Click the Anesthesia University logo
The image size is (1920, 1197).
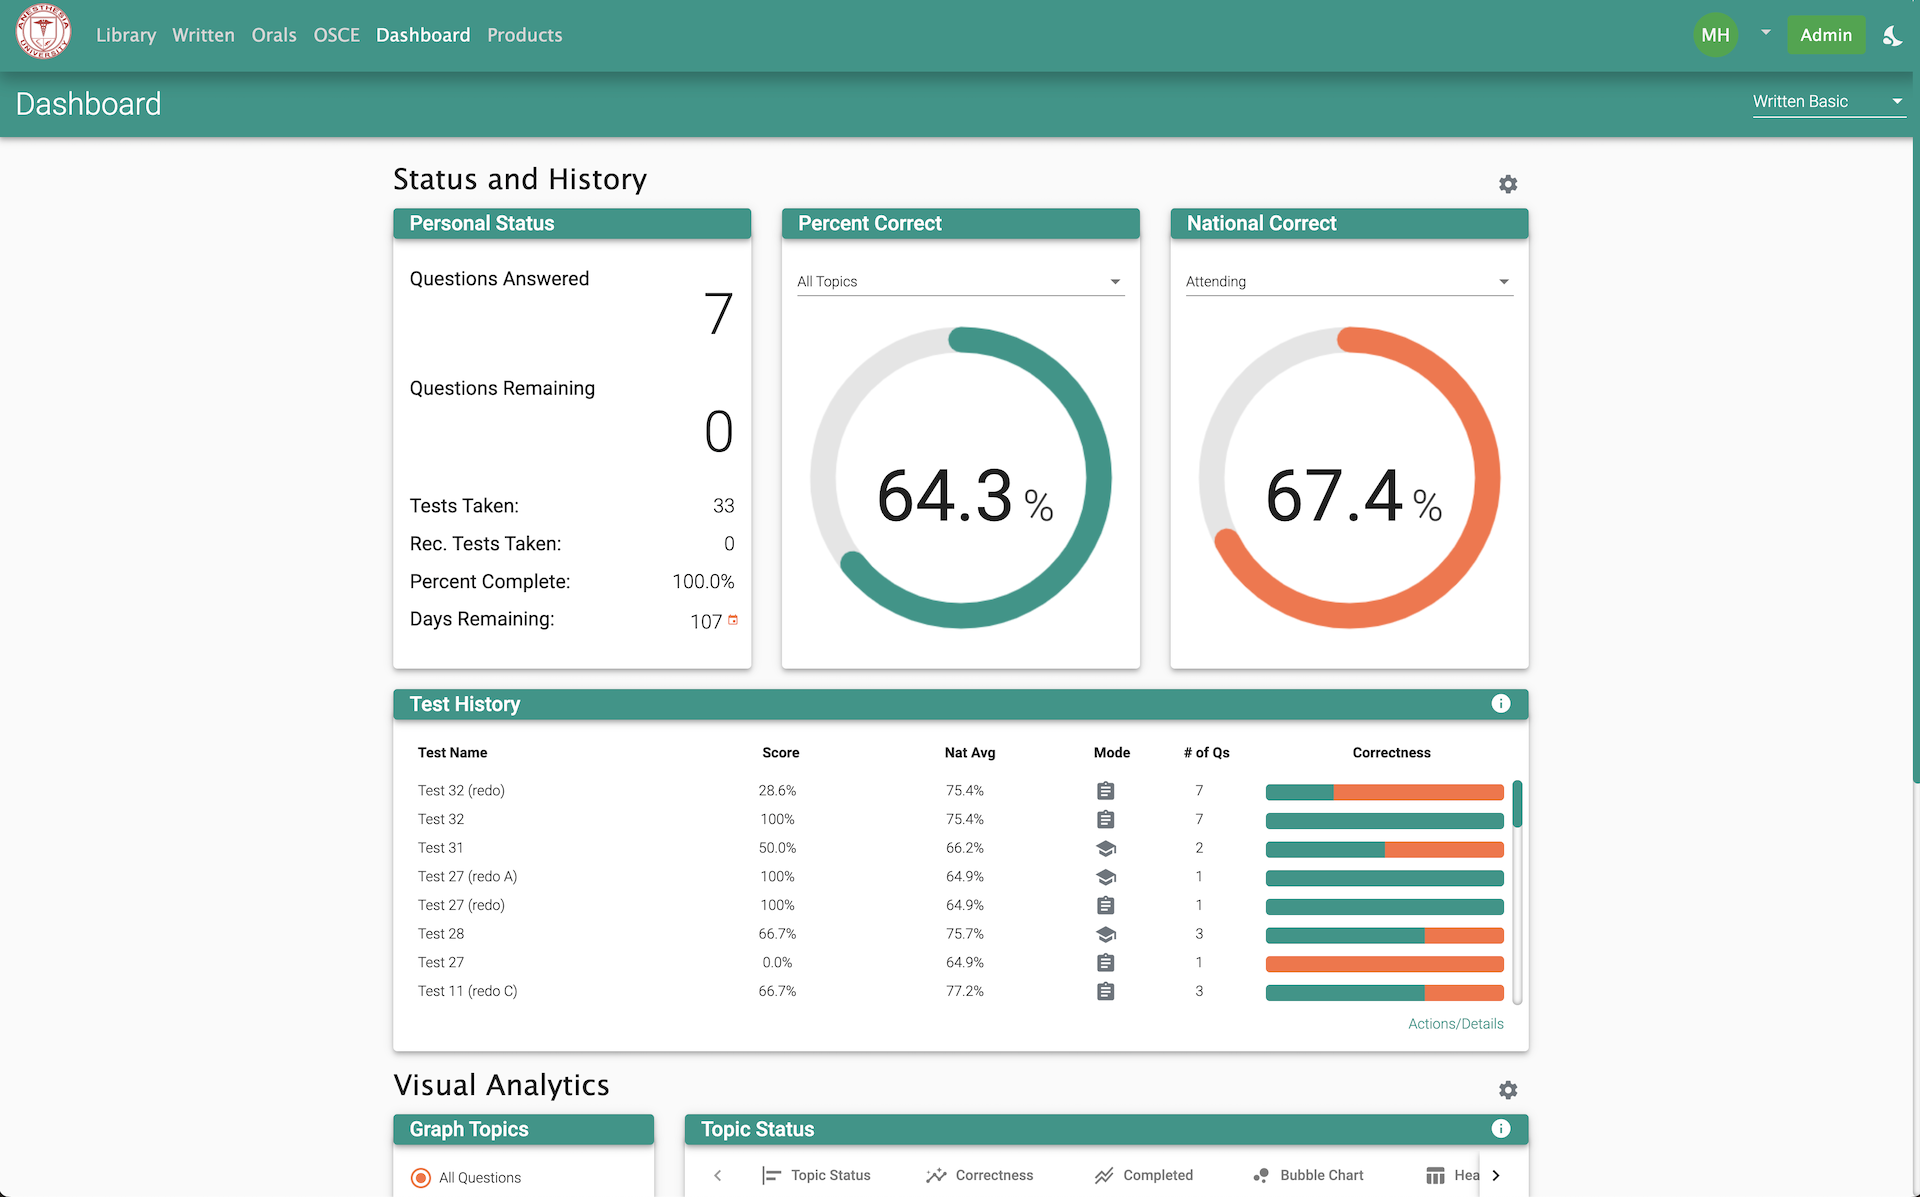pyautogui.click(x=43, y=32)
